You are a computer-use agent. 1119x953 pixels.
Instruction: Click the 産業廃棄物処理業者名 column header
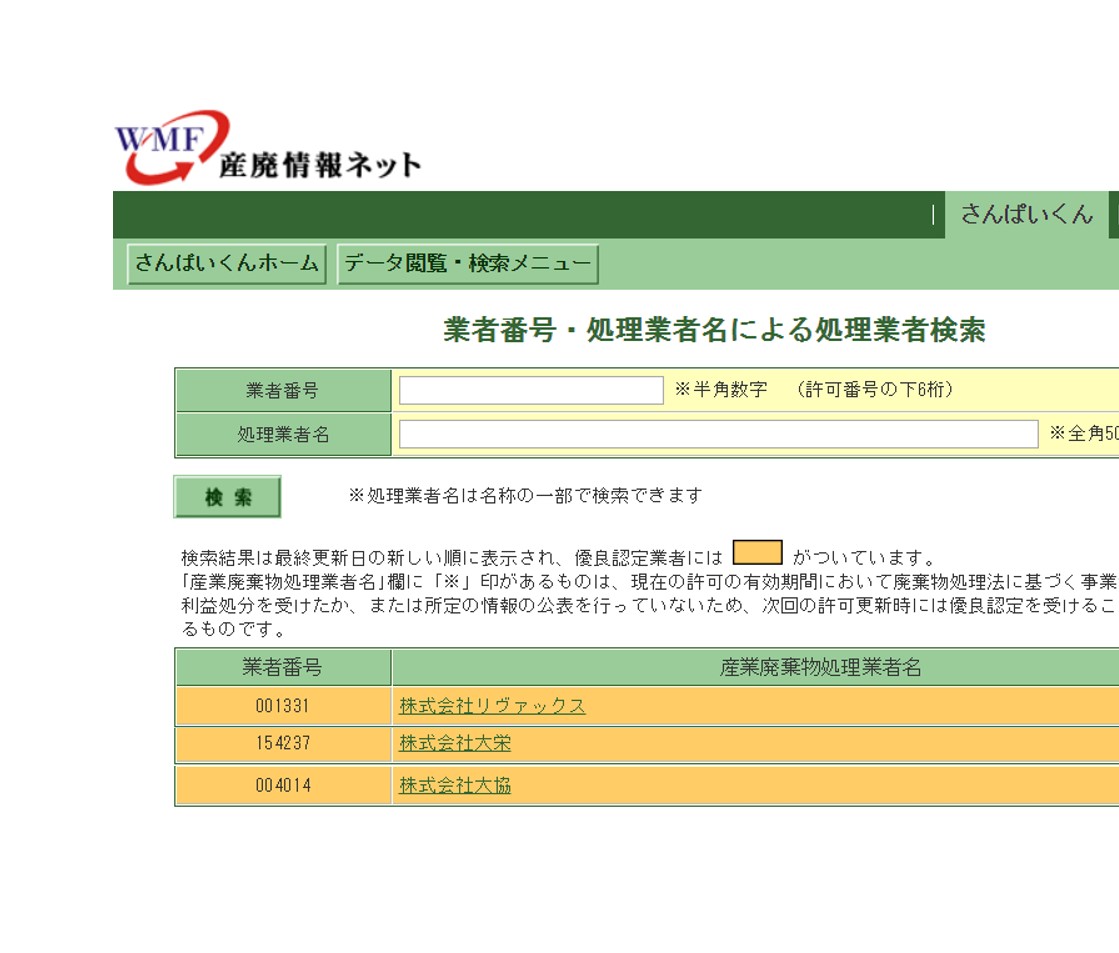coord(820,667)
